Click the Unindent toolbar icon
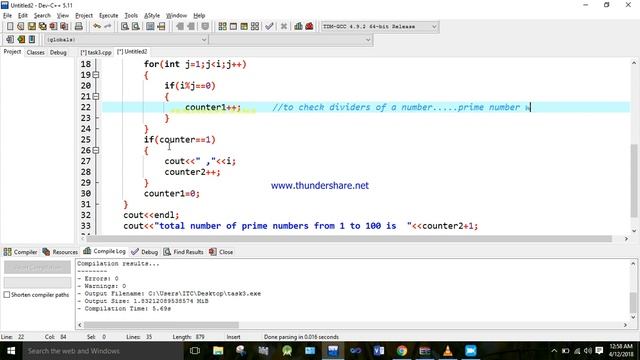640x360 pixels. tap(191, 27)
